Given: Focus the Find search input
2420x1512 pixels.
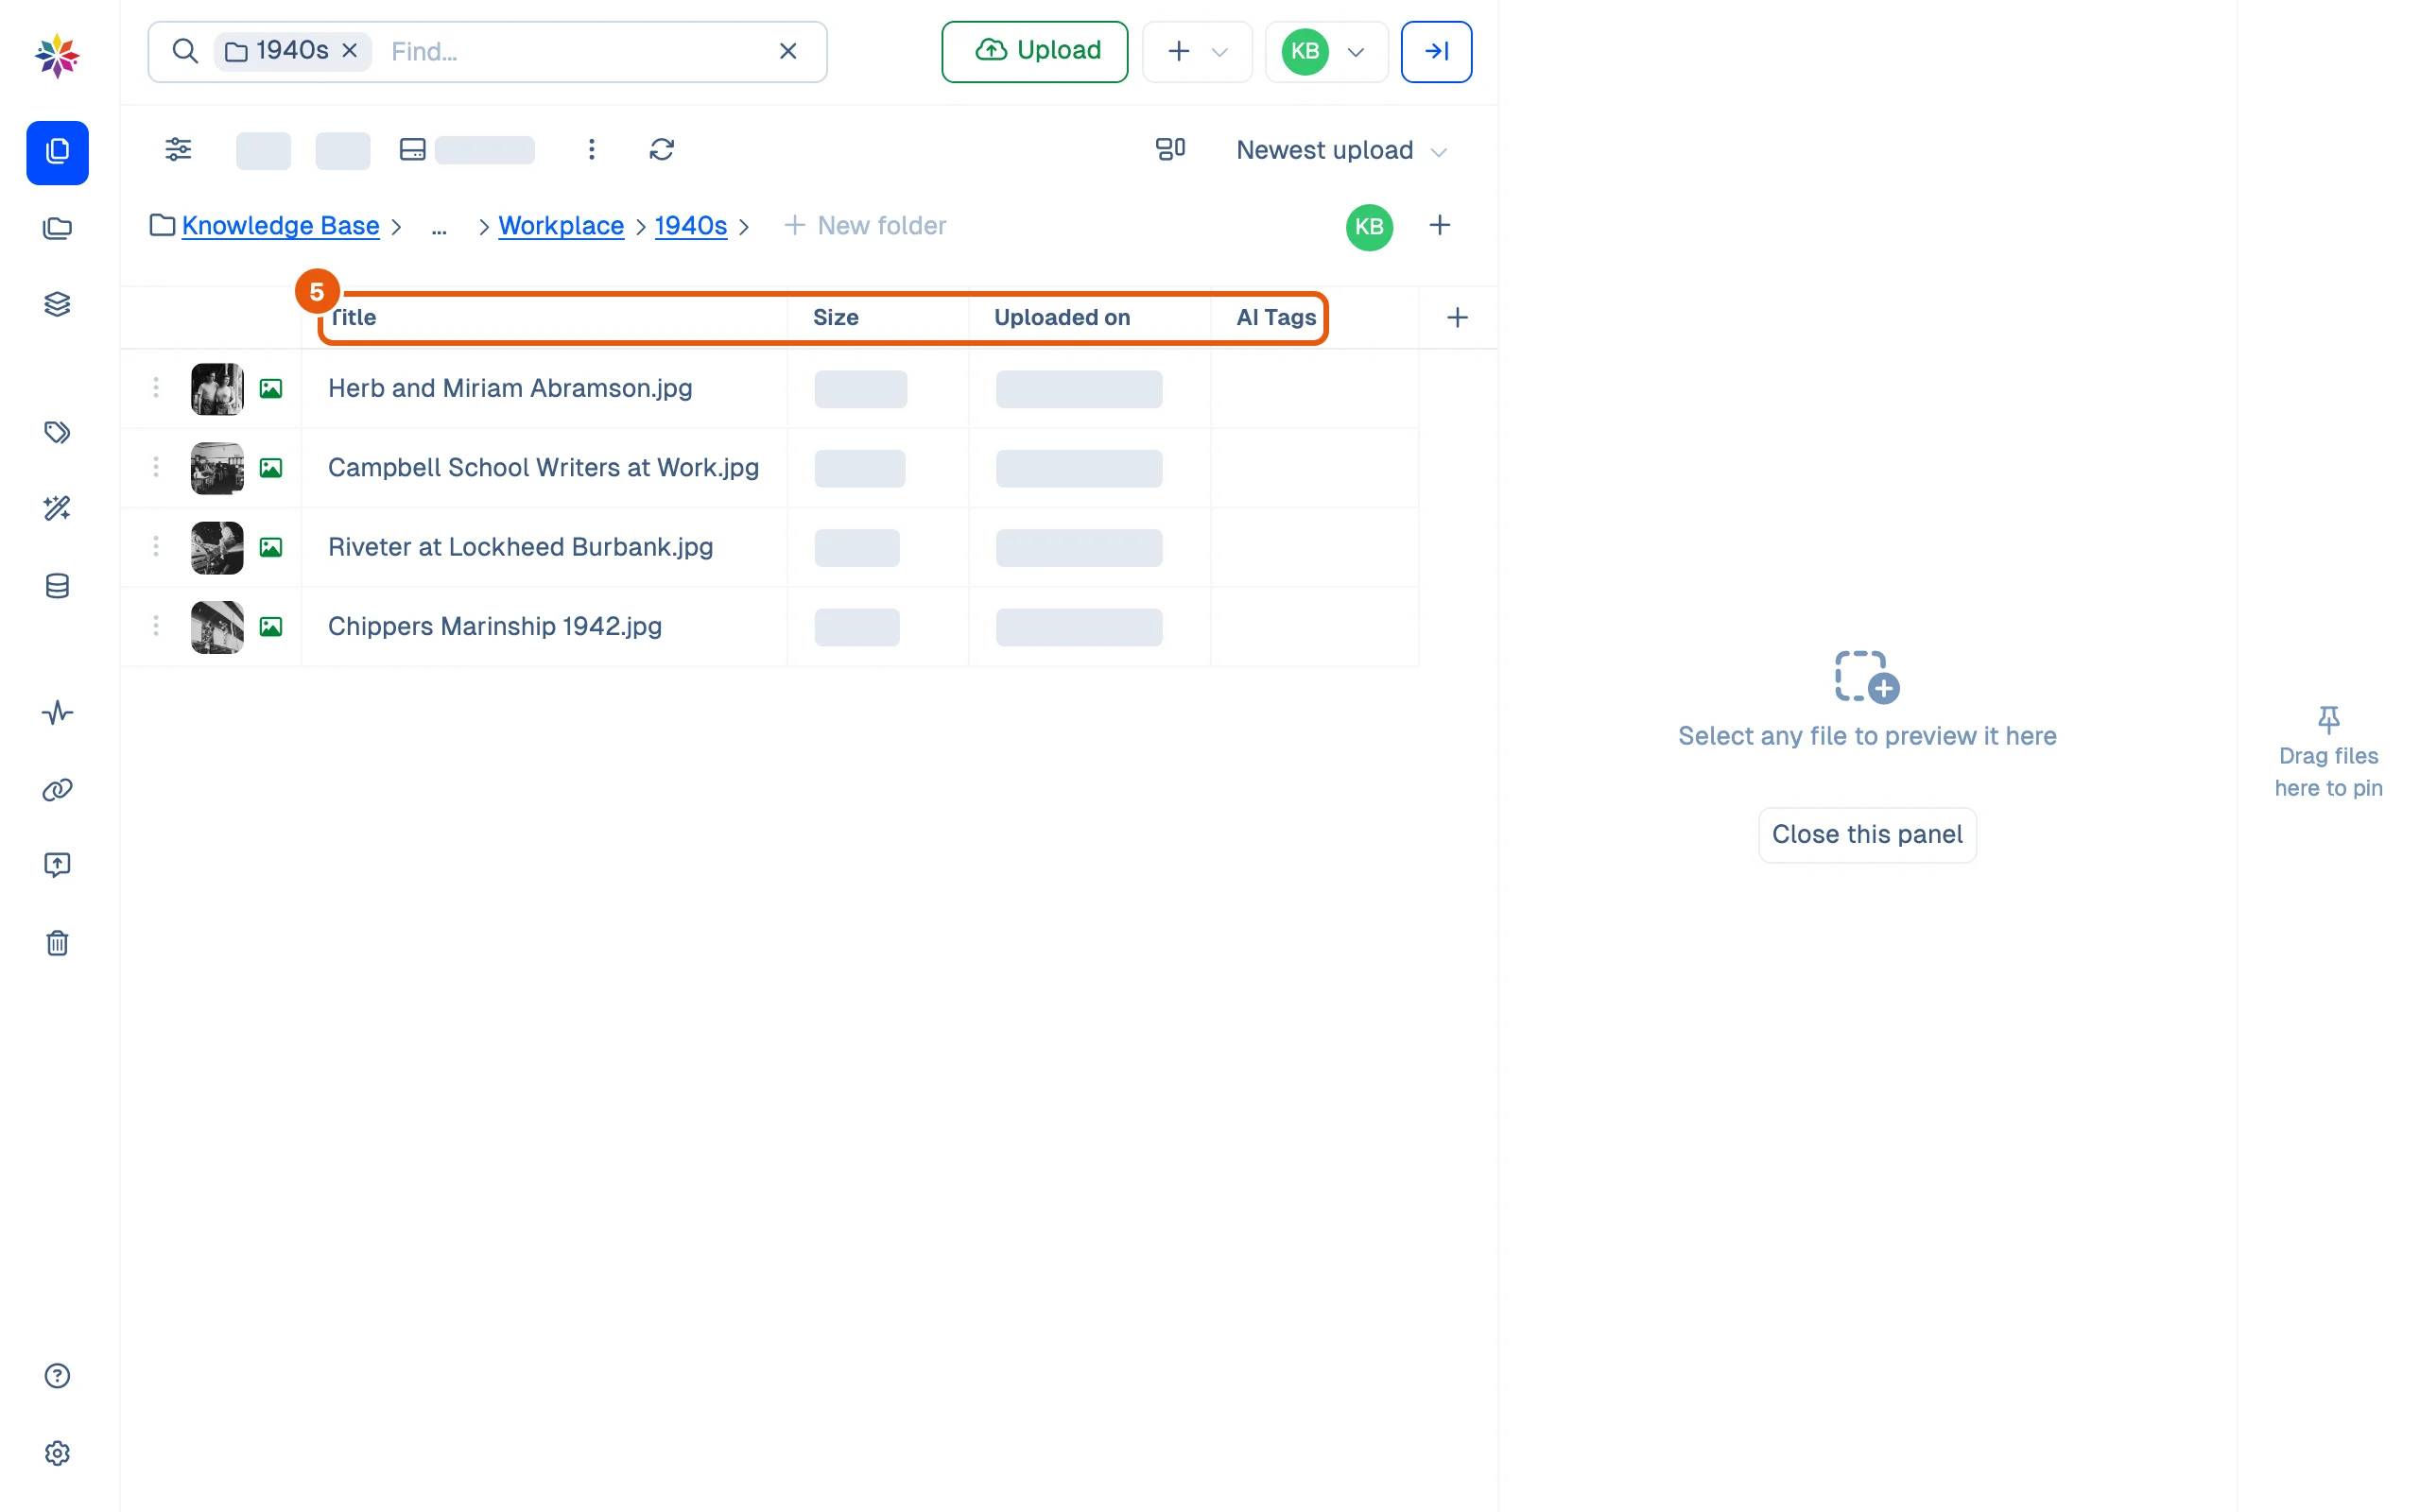Looking at the screenshot, I should (x=575, y=51).
